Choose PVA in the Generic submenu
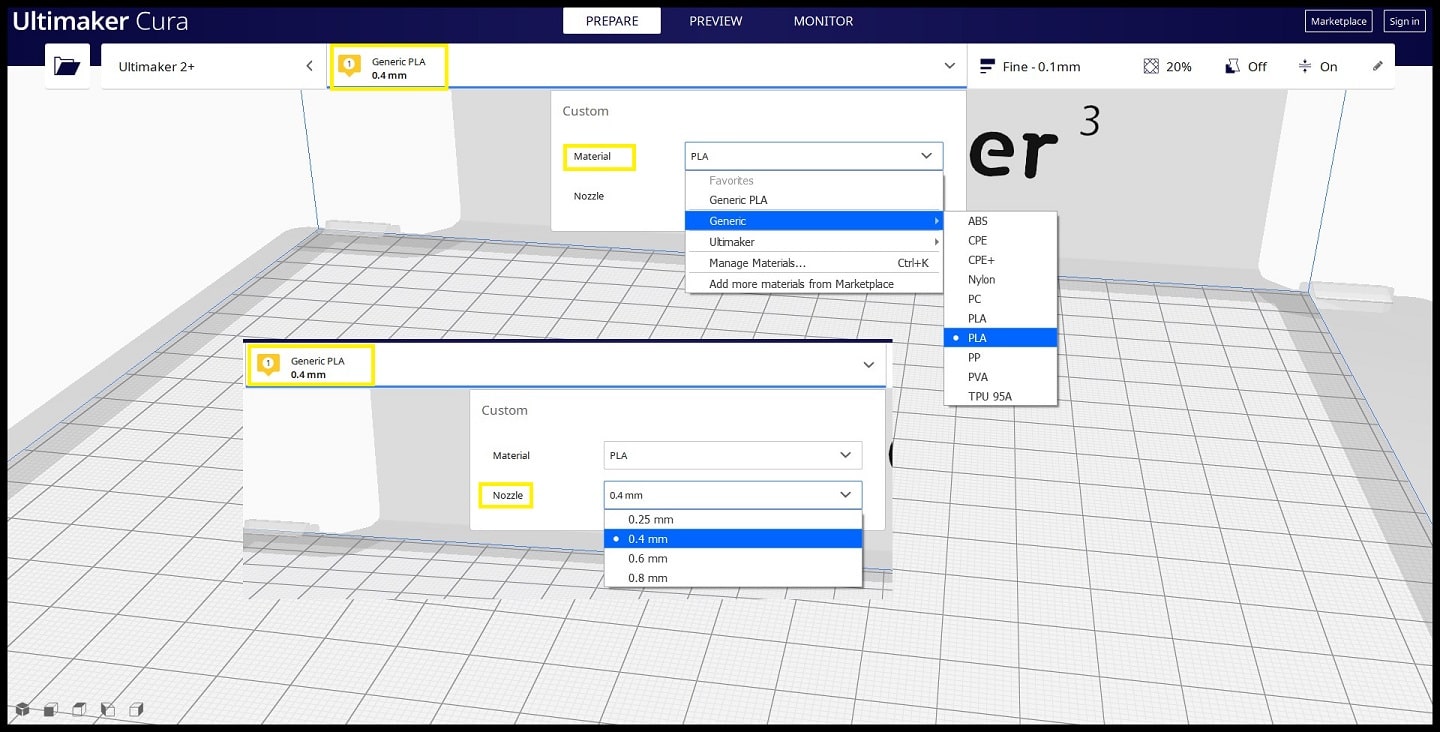This screenshot has width=1440, height=732. click(1000, 377)
